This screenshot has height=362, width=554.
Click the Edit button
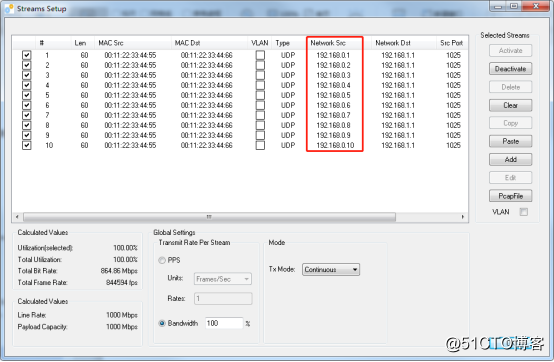tap(511, 178)
